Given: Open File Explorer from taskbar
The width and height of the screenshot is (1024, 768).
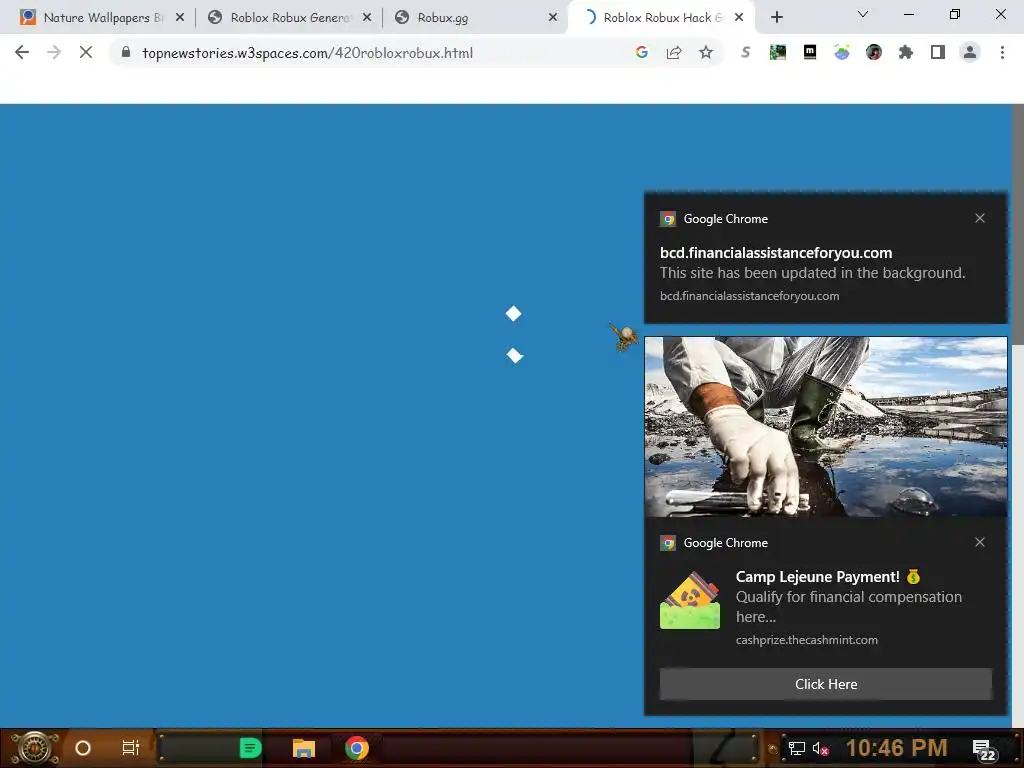Looking at the screenshot, I should (304, 748).
